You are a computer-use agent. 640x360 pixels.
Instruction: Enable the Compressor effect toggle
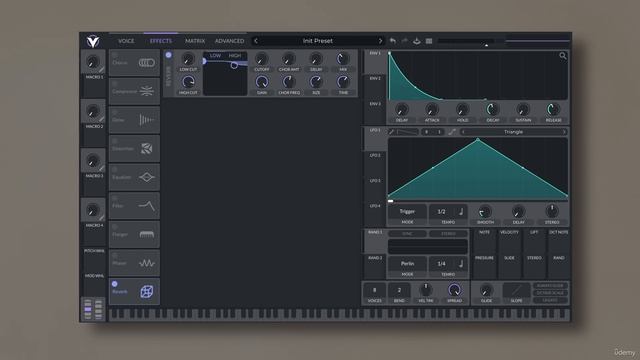tap(115, 83)
